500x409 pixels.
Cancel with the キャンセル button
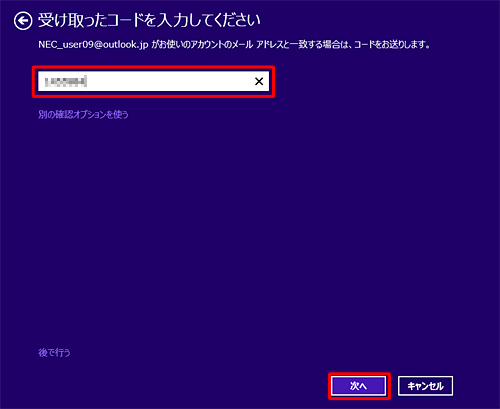click(x=425, y=386)
